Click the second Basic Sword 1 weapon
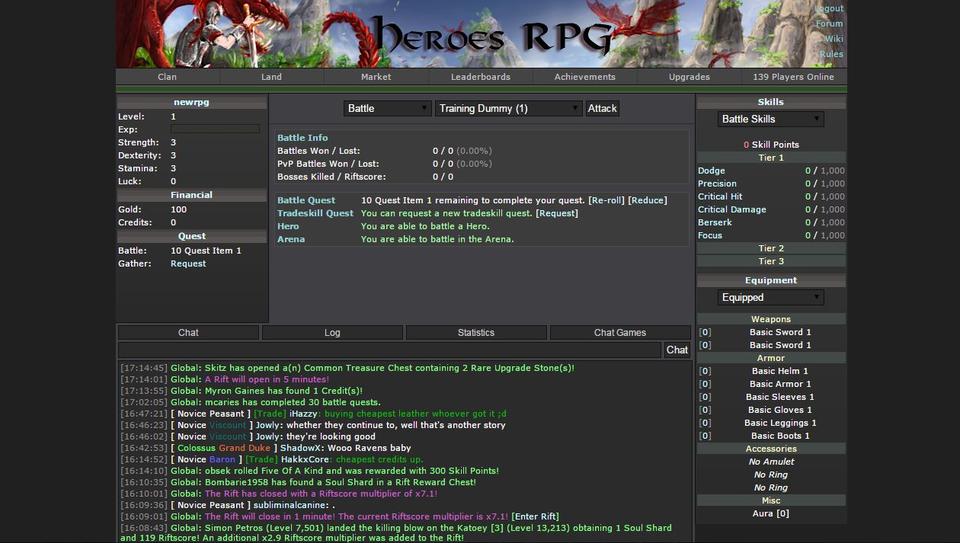 pyautogui.click(x=780, y=345)
